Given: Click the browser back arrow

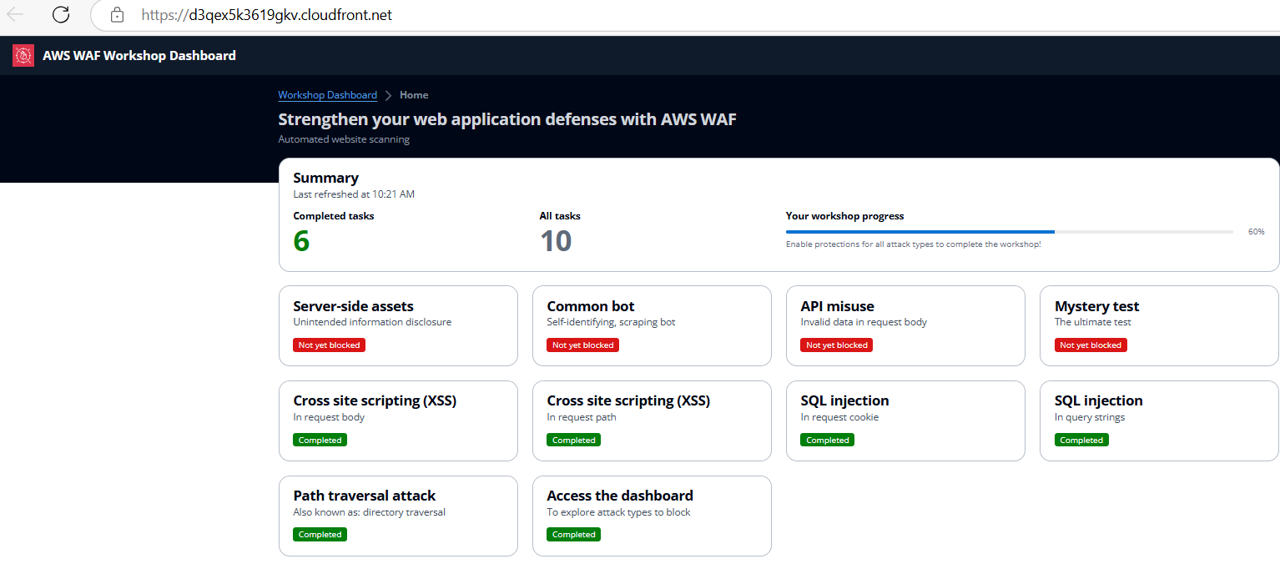Looking at the screenshot, I should 15,15.
